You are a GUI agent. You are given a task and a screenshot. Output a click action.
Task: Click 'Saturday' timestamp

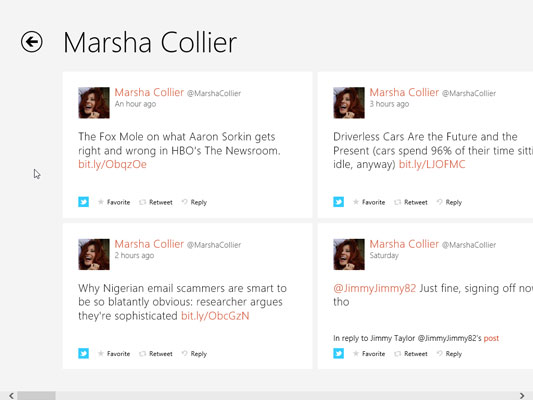tap(384, 256)
